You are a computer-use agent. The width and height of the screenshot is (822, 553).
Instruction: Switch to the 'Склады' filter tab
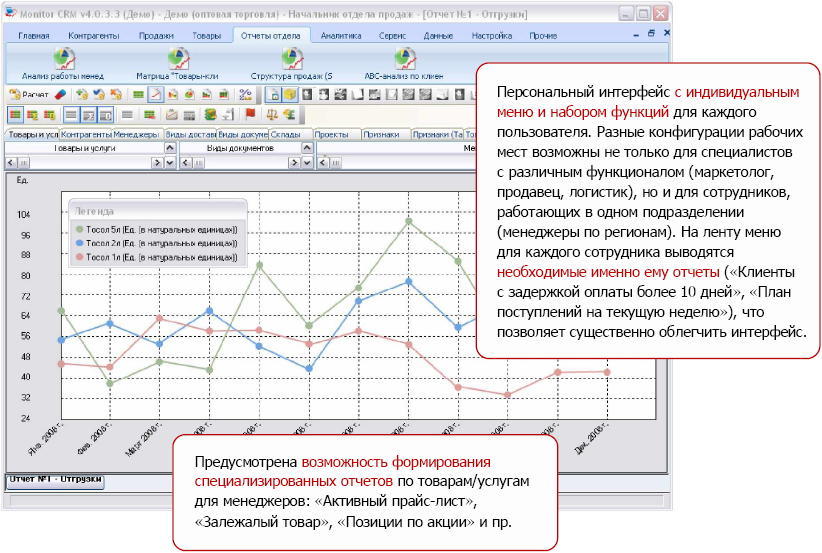(290, 135)
